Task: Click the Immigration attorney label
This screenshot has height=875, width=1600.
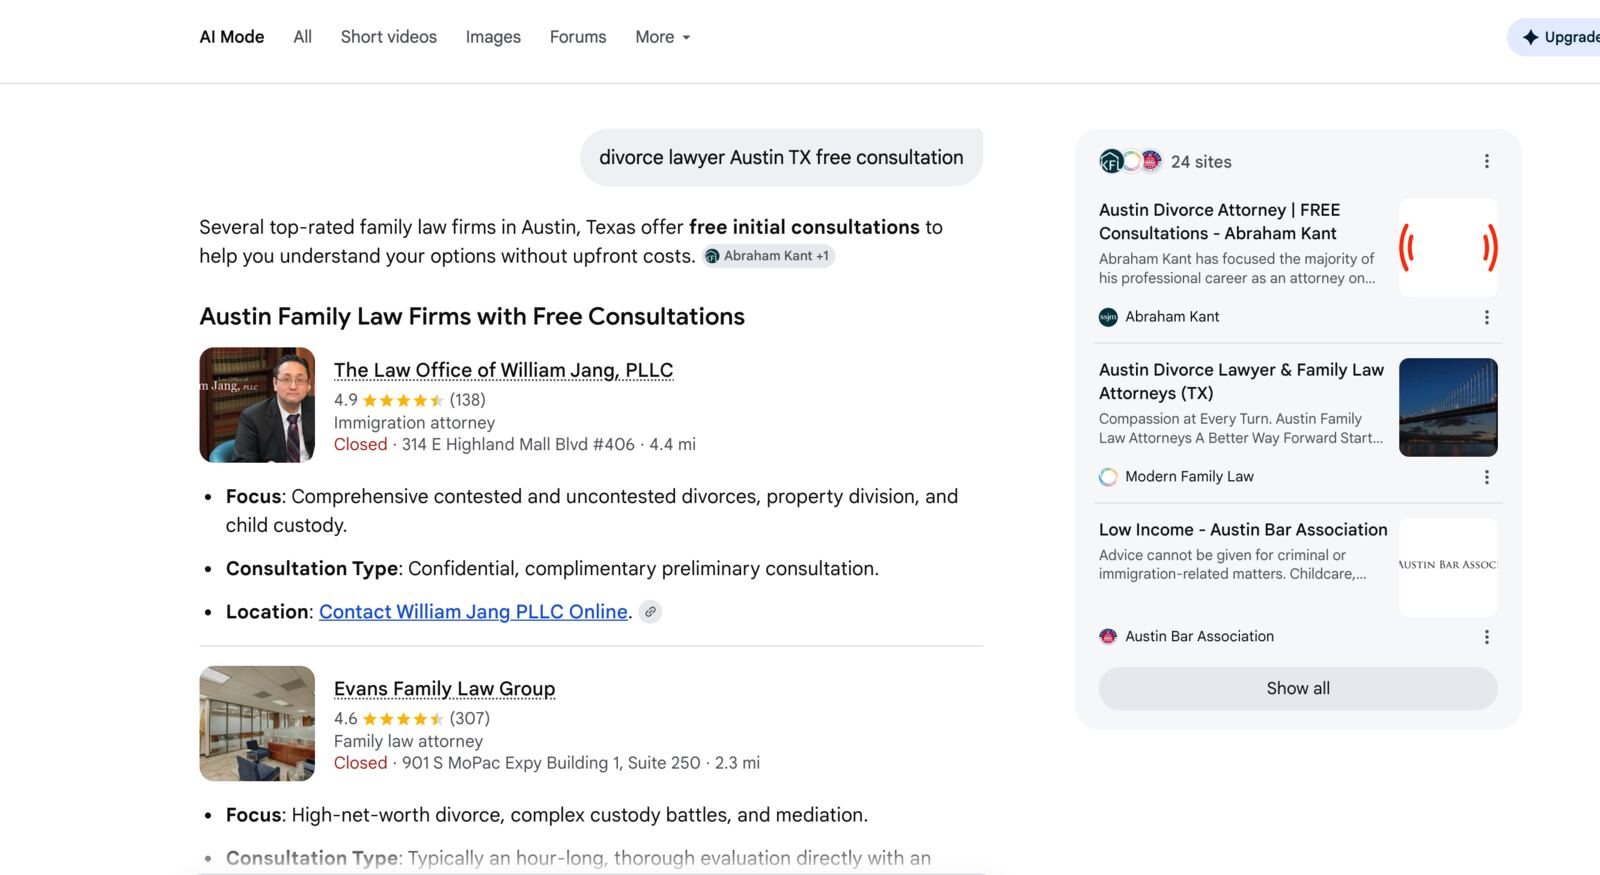Action: point(414,423)
